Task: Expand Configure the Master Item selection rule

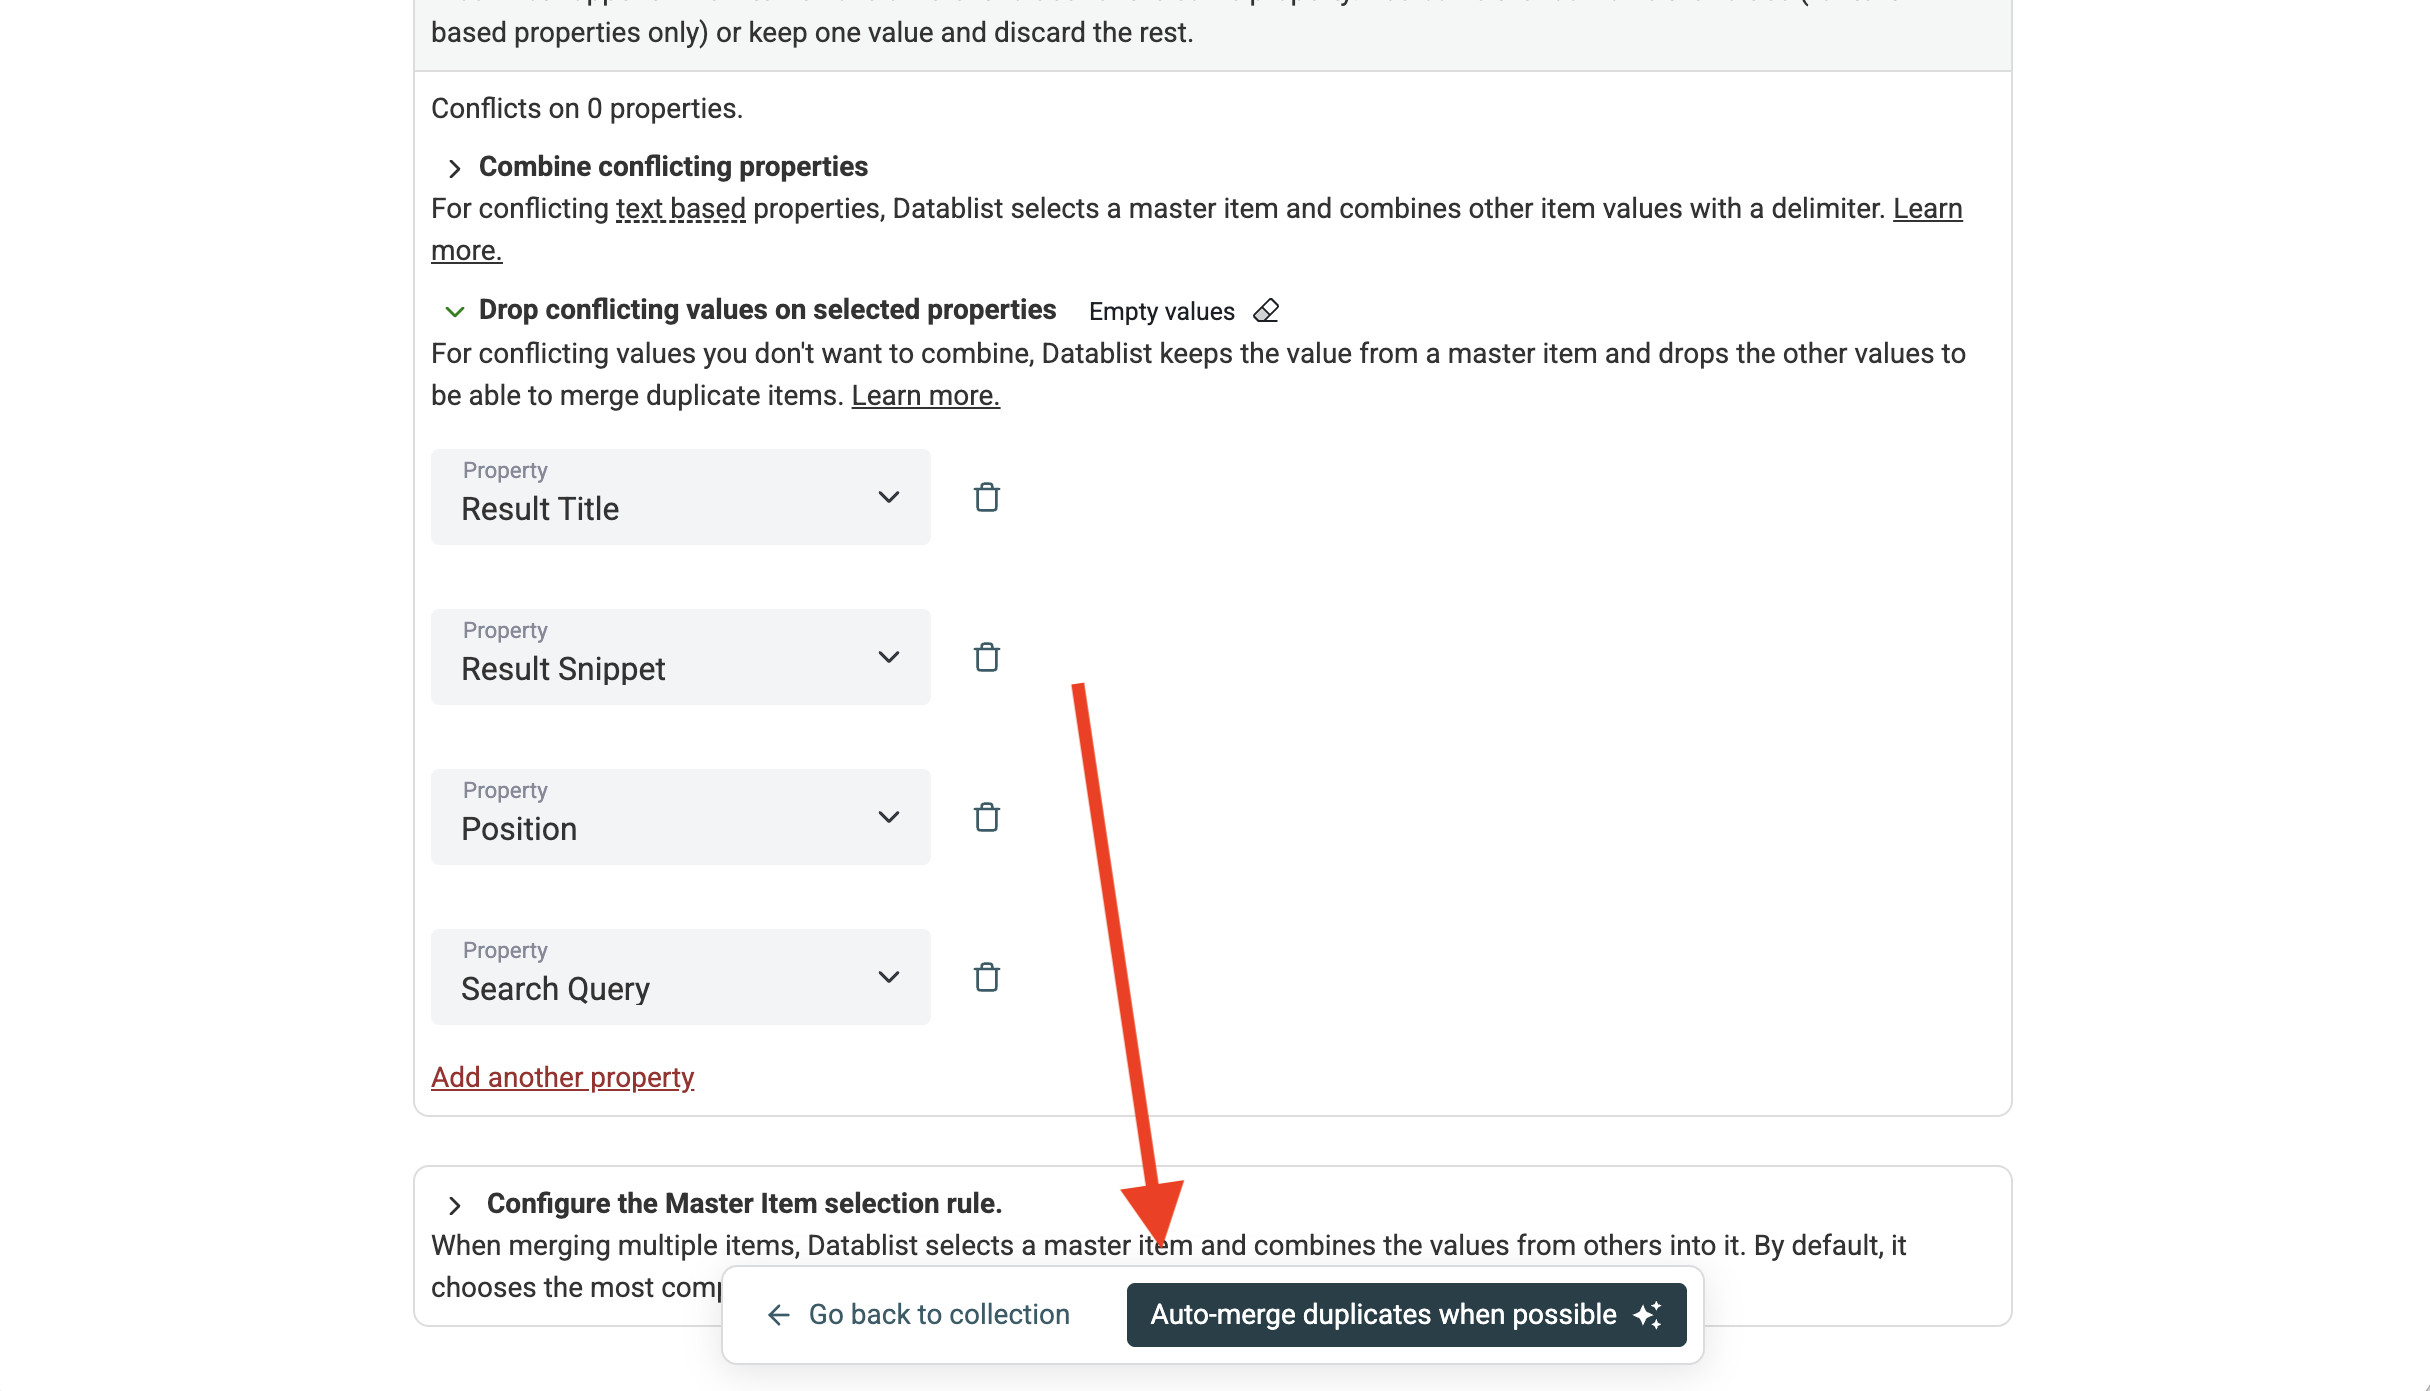Action: 455,1205
